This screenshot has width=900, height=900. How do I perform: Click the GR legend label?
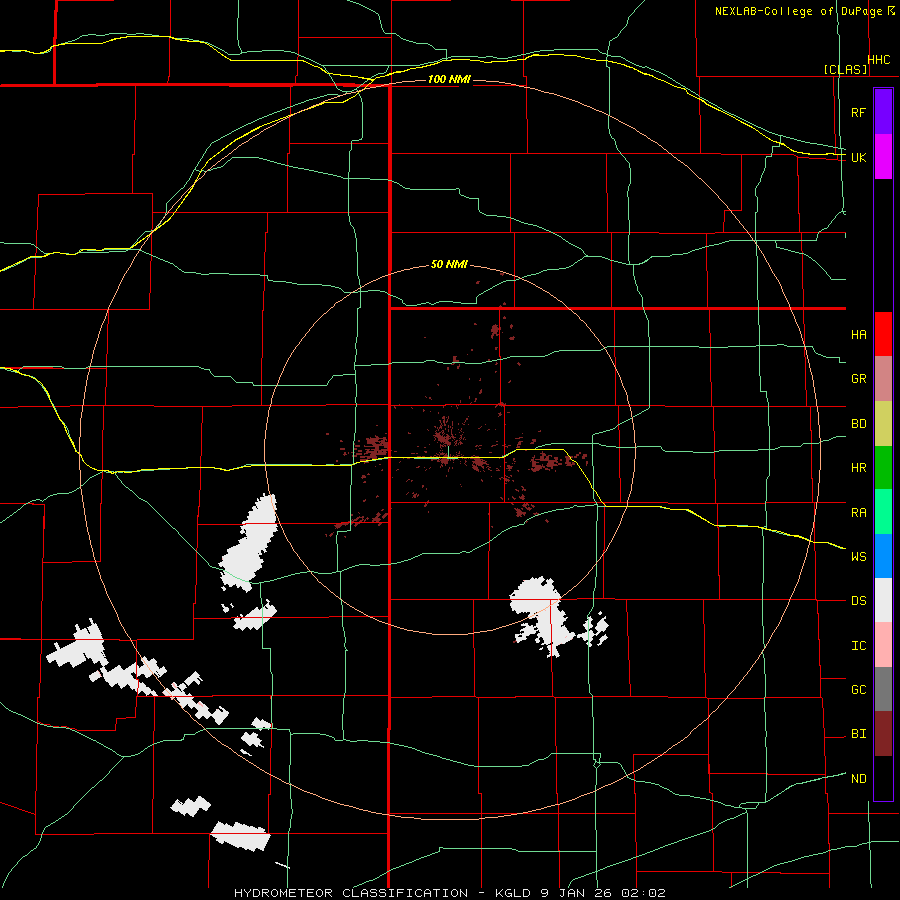[x=858, y=379]
